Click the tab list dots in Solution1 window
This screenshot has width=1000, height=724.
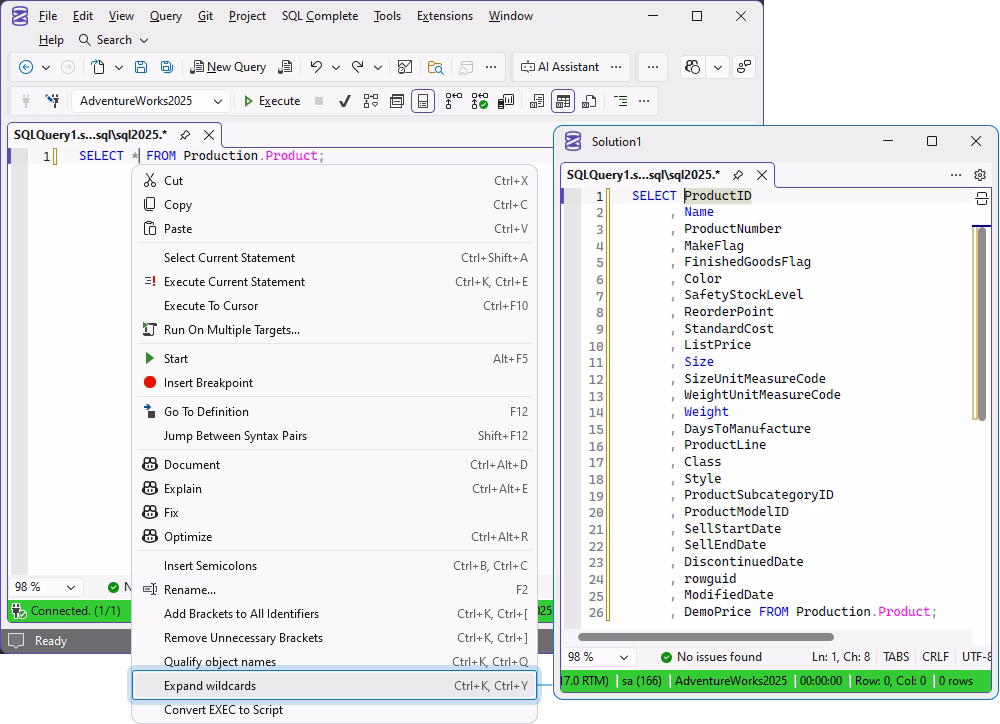(x=955, y=175)
